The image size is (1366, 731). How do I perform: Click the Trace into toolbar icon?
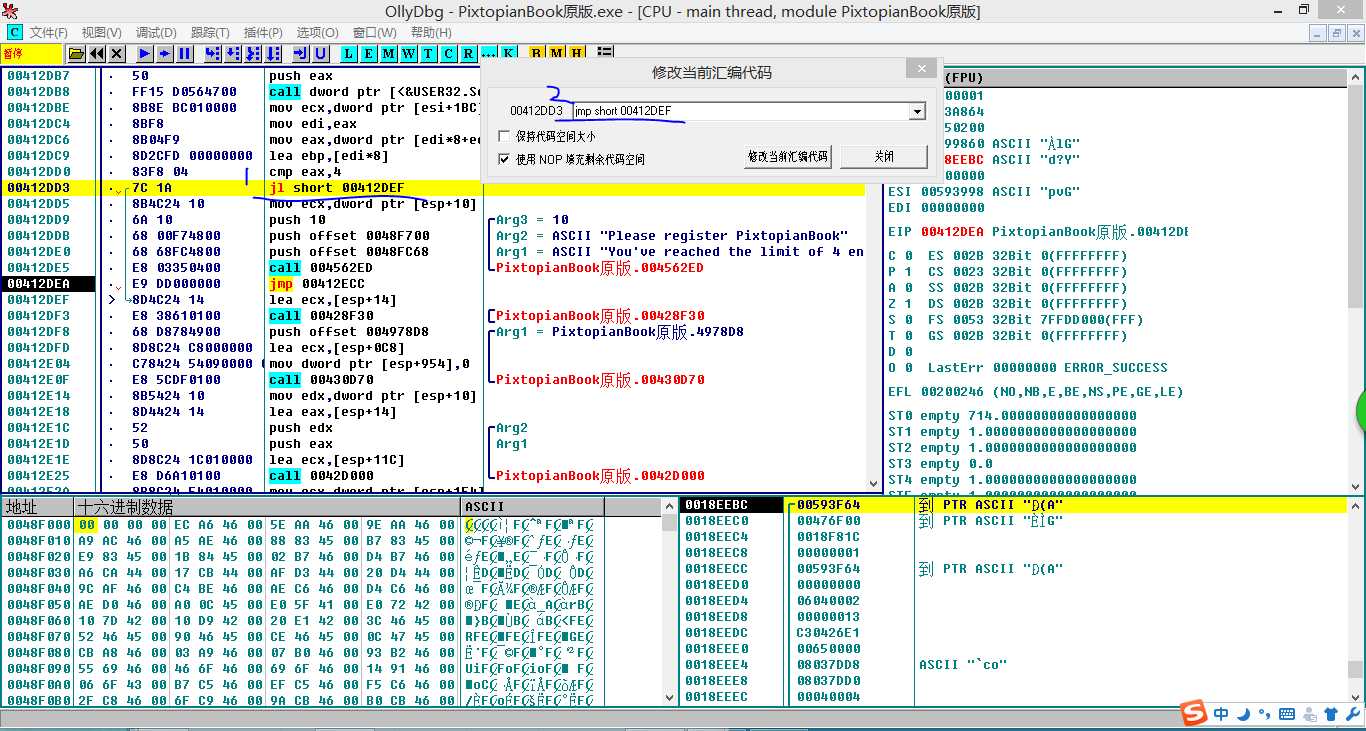[x=253, y=53]
